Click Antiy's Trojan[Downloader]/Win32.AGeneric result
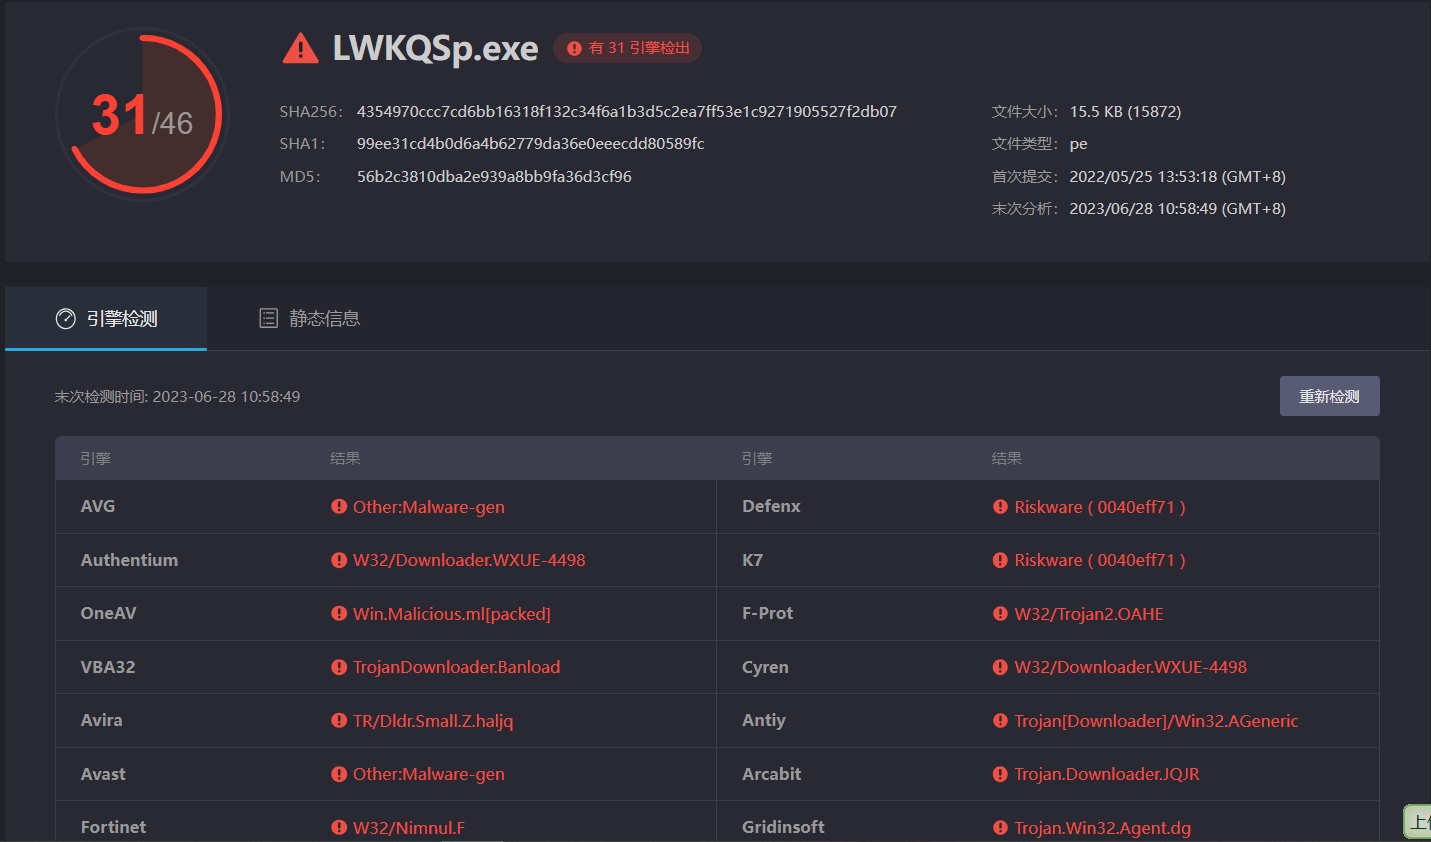 (1156, 721)
